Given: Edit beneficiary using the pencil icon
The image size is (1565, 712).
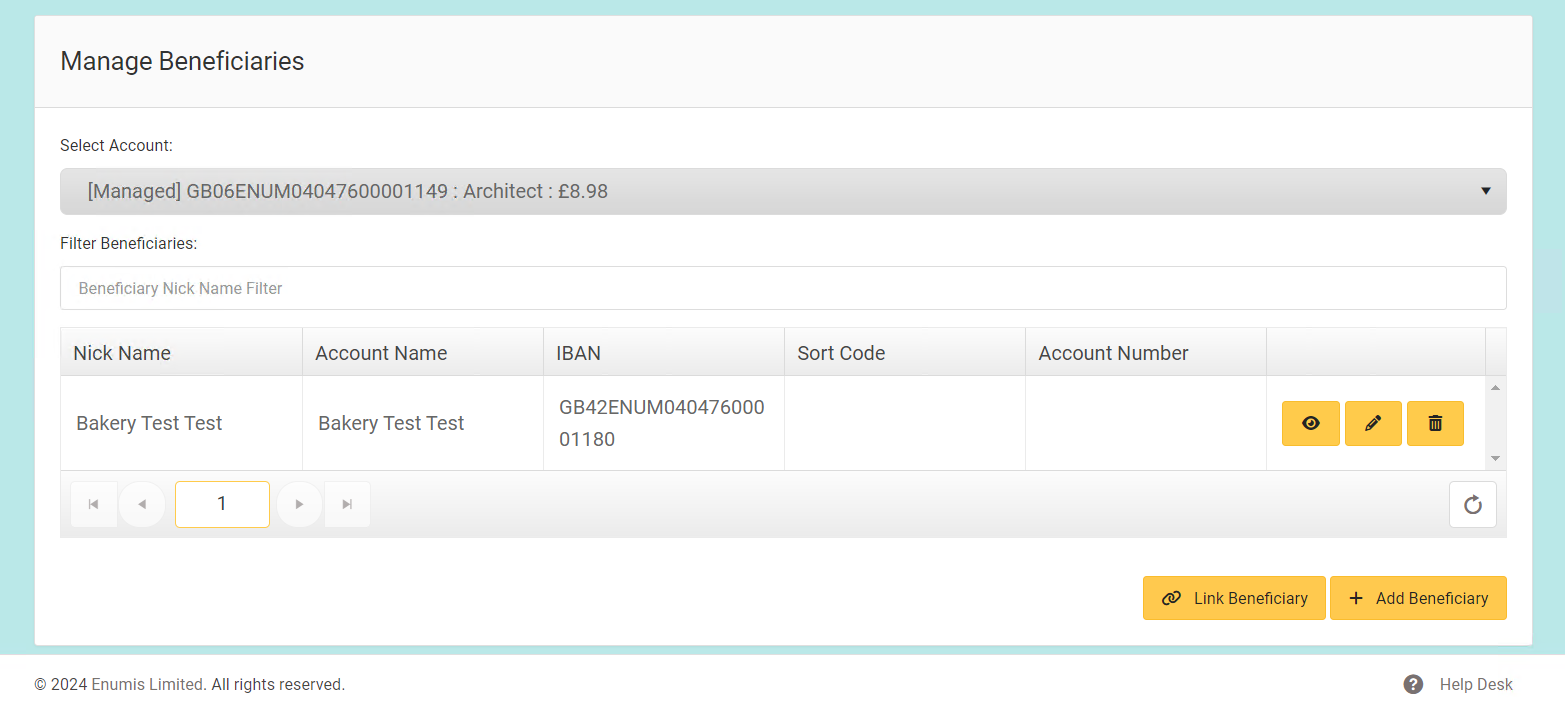Looking at the screenshot, I should pos(1373,423).
